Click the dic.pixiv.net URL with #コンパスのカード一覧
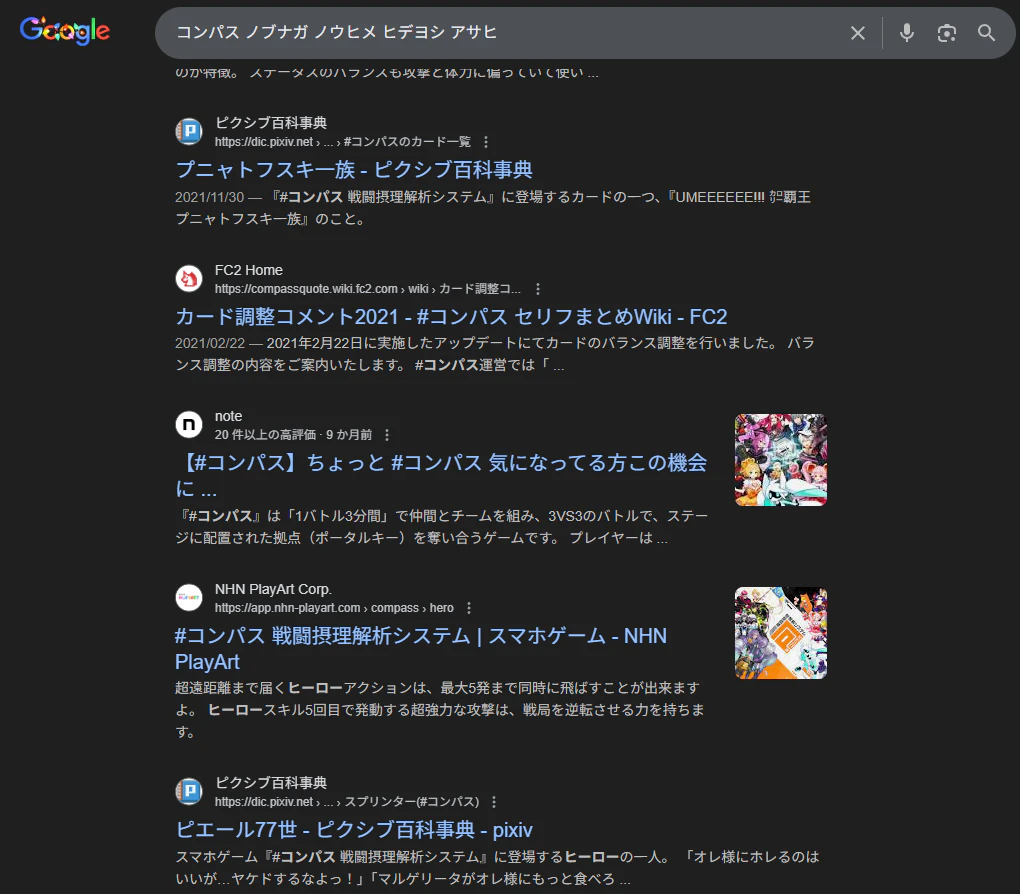The image size is (1020, 894). (x=343, y=142)
